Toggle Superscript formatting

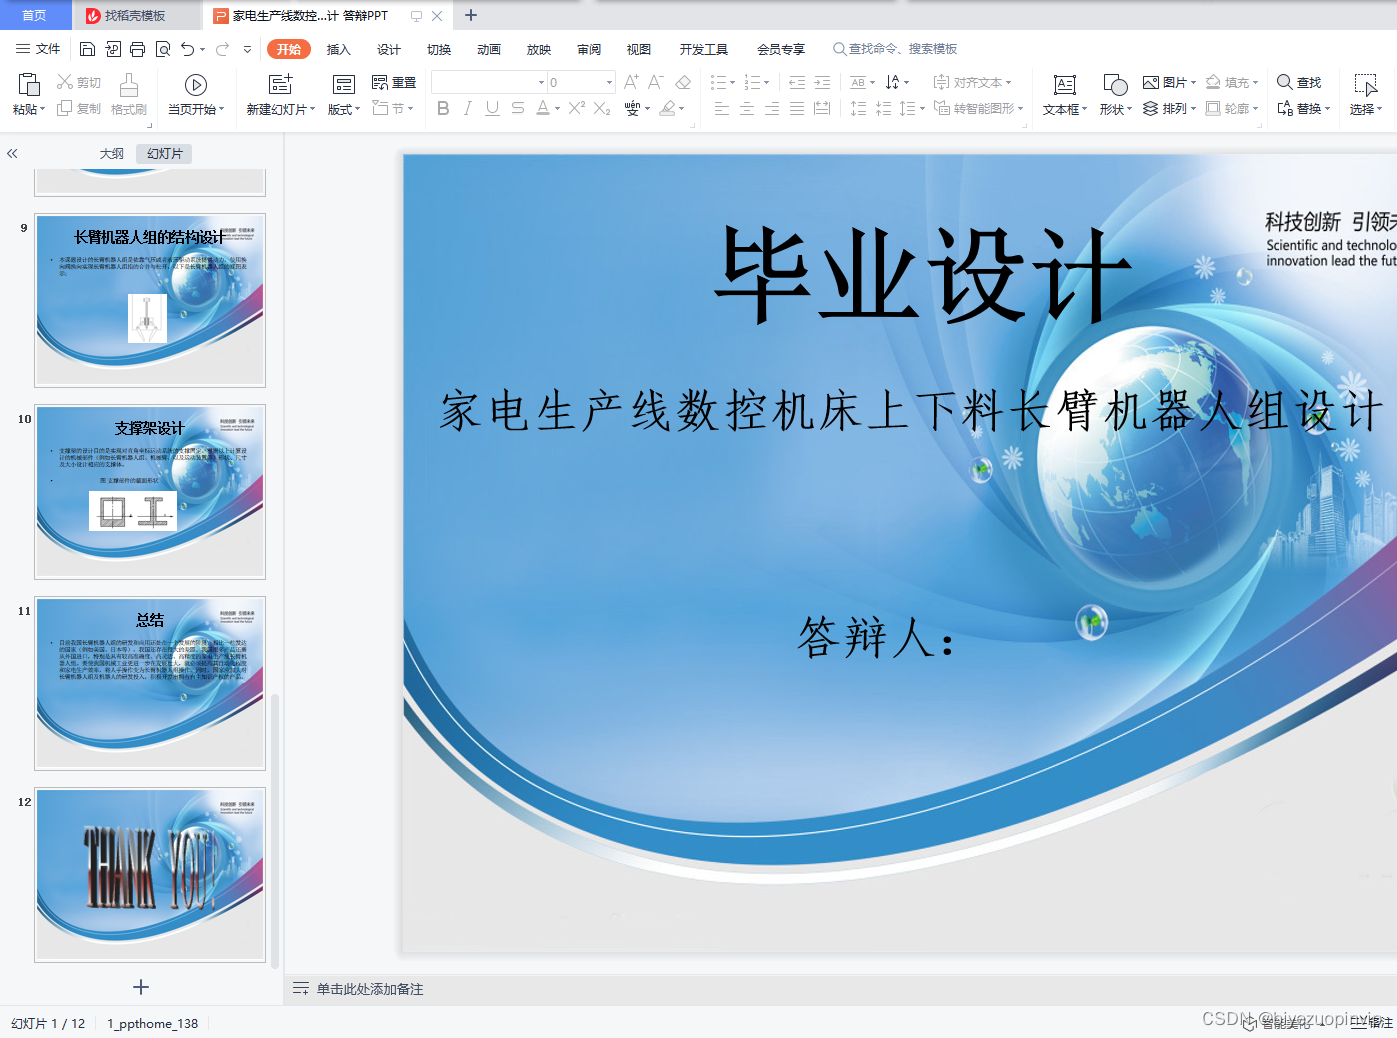tap(577, 108)
